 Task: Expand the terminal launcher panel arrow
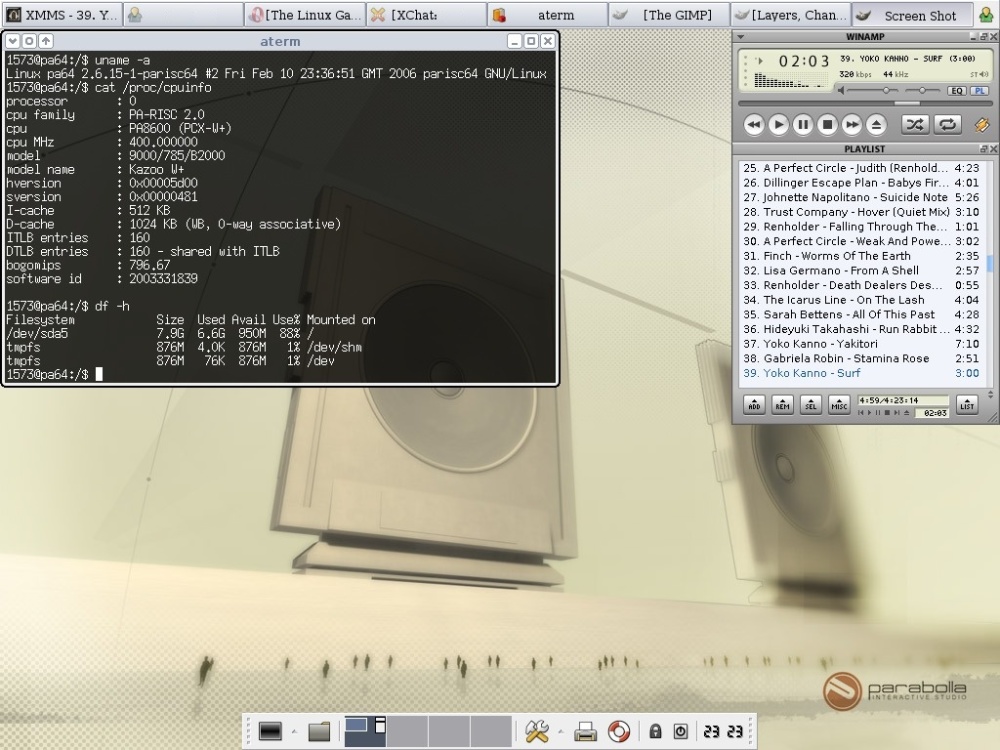pos(294,731)
